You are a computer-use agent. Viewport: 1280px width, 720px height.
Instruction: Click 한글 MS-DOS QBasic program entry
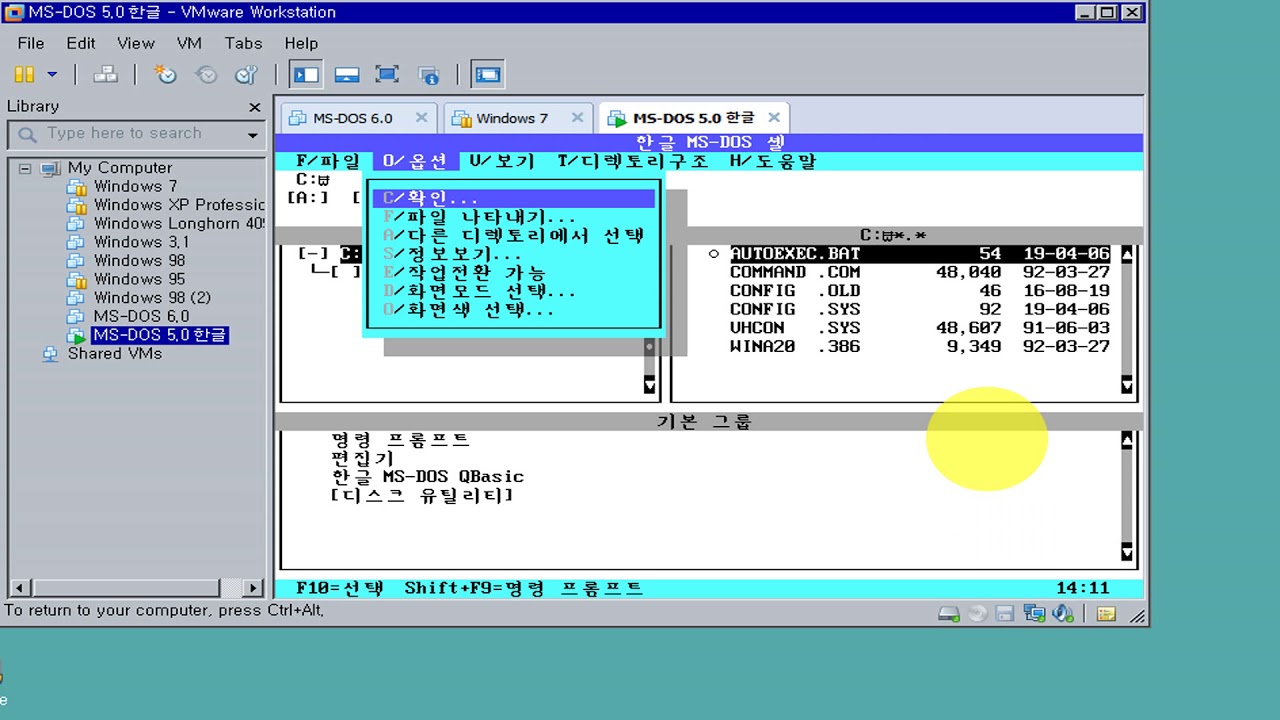pyautogui.click(x=427, y=477)
